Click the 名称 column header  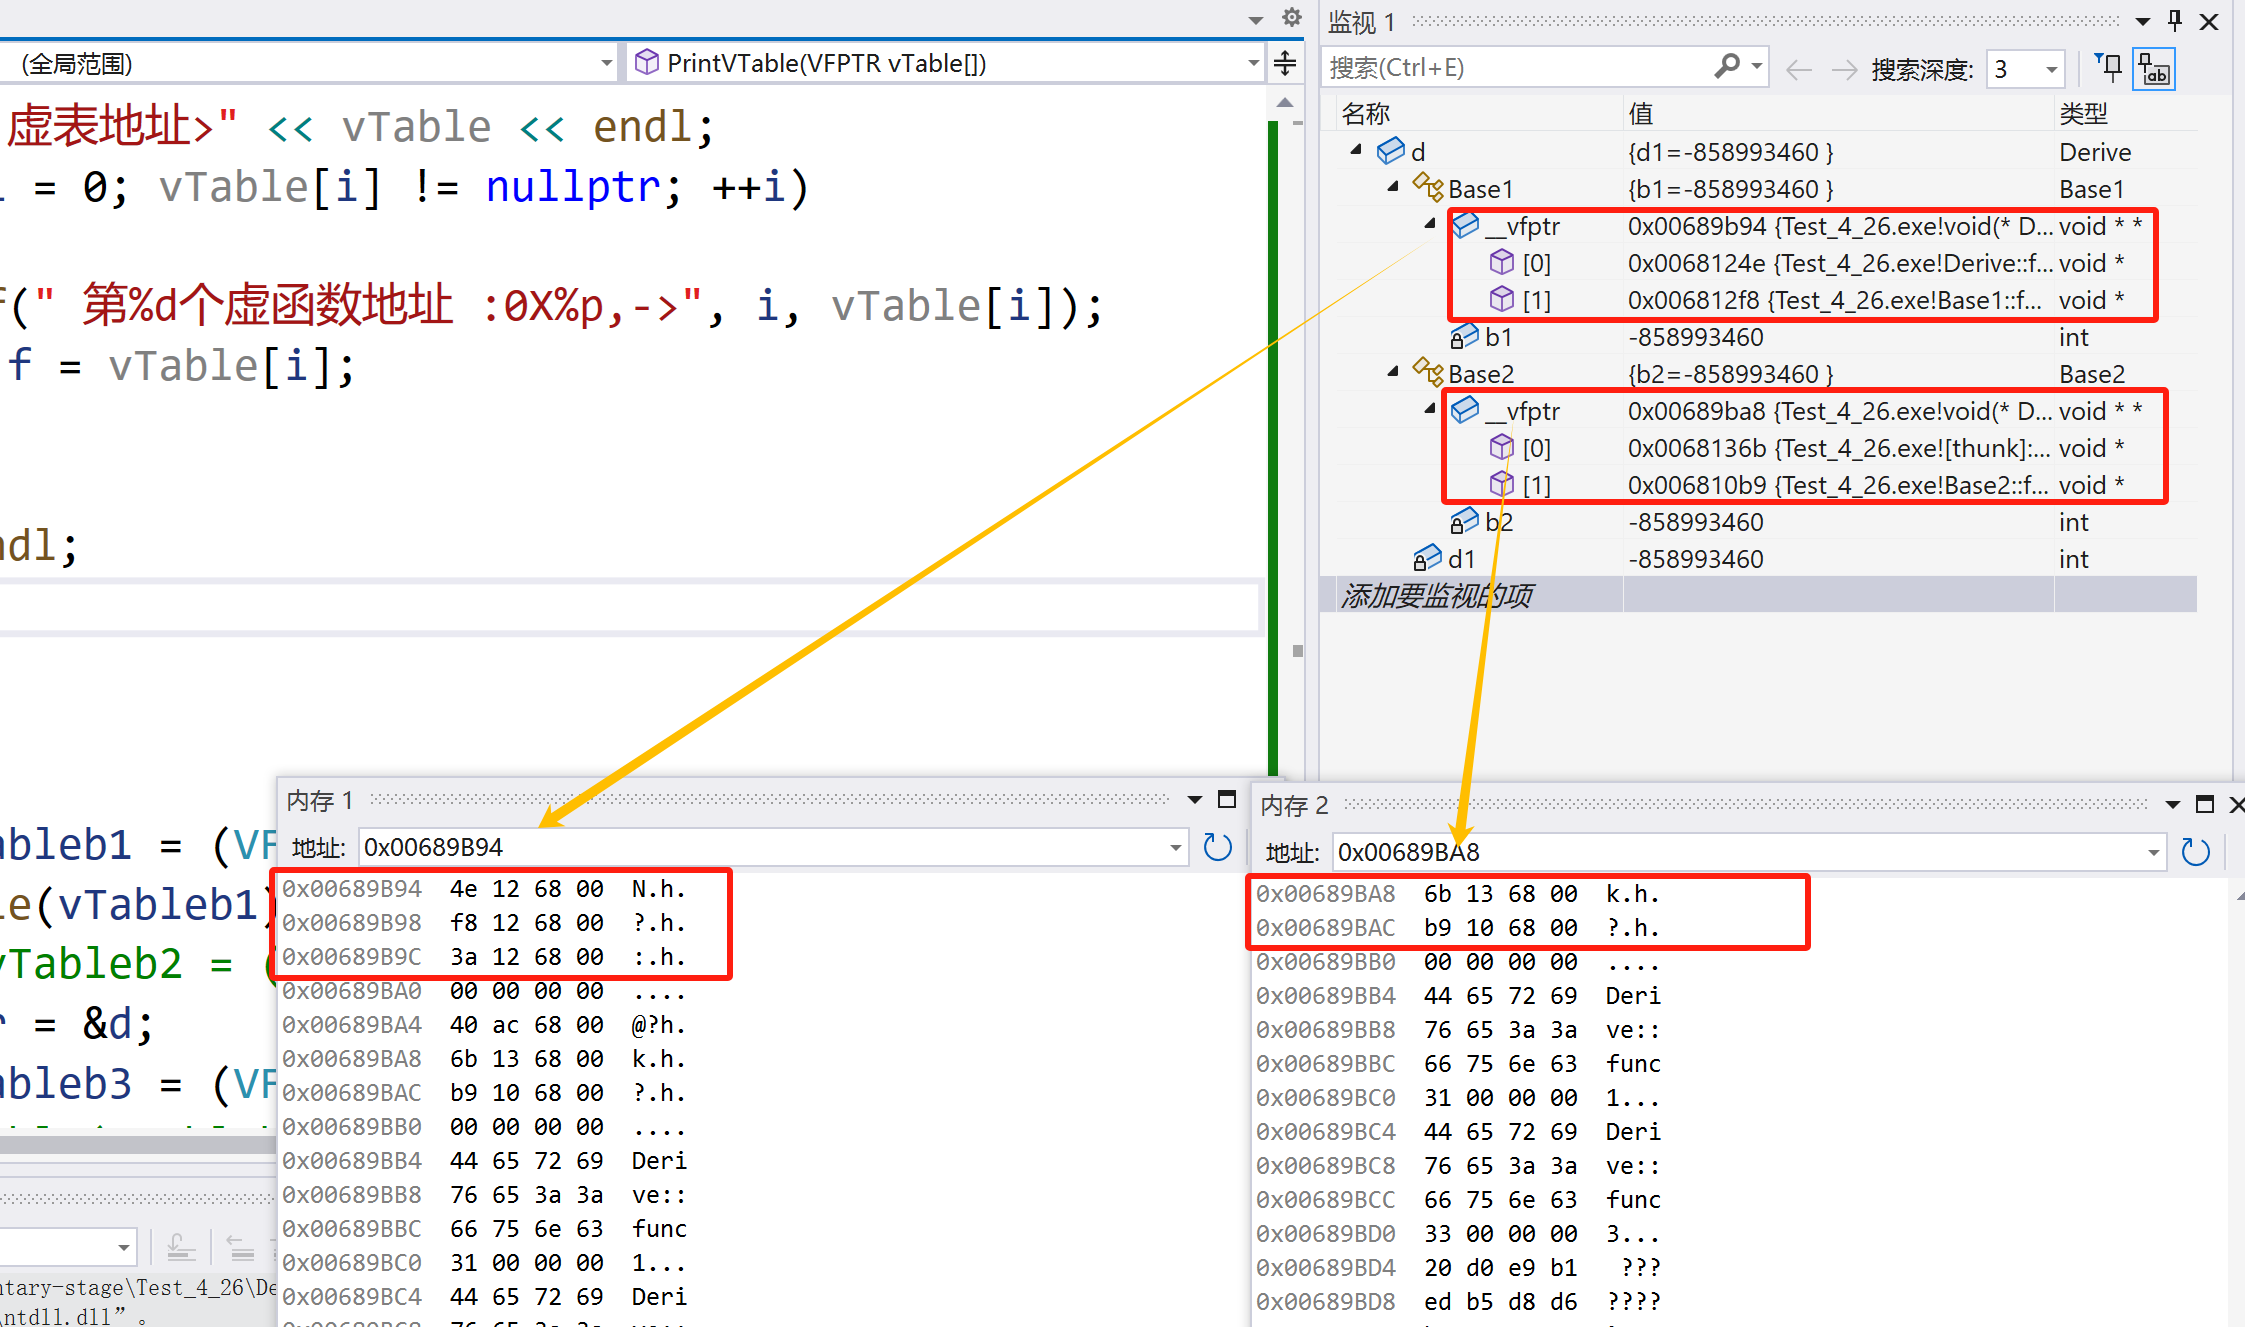coord(1366,114)
